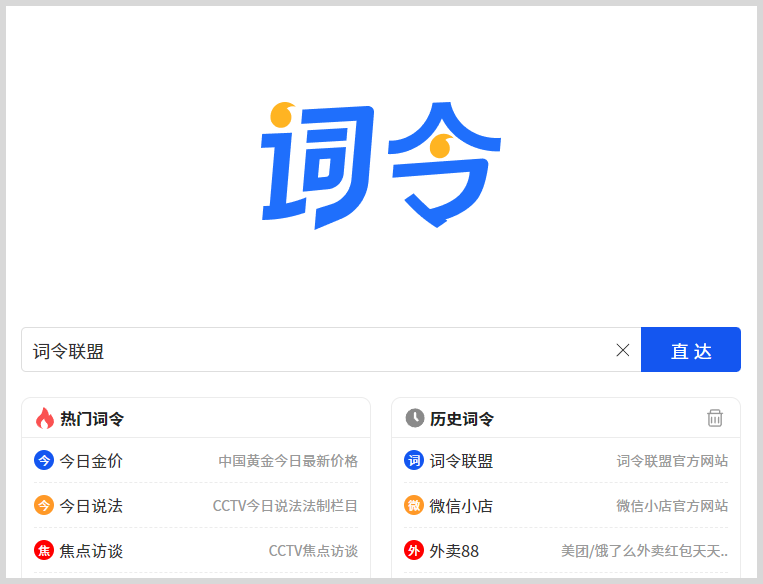Click the 直达 search button

pos(690,350)
